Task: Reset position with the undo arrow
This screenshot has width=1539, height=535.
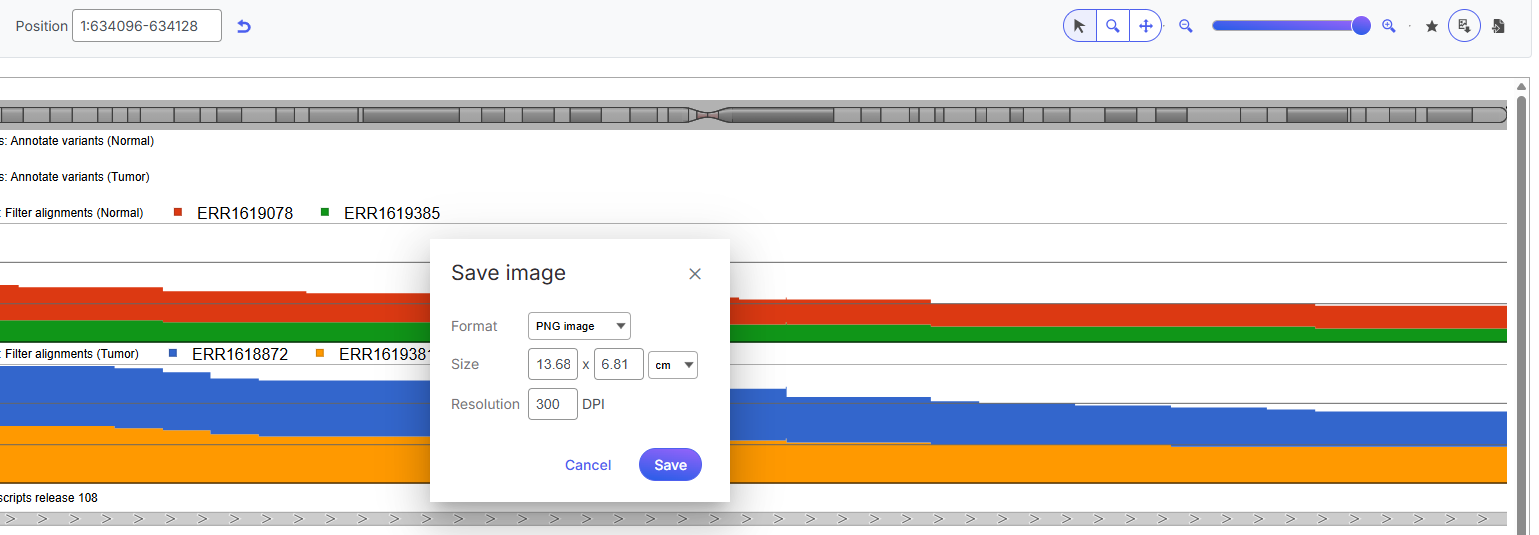Action: (243, 26)
